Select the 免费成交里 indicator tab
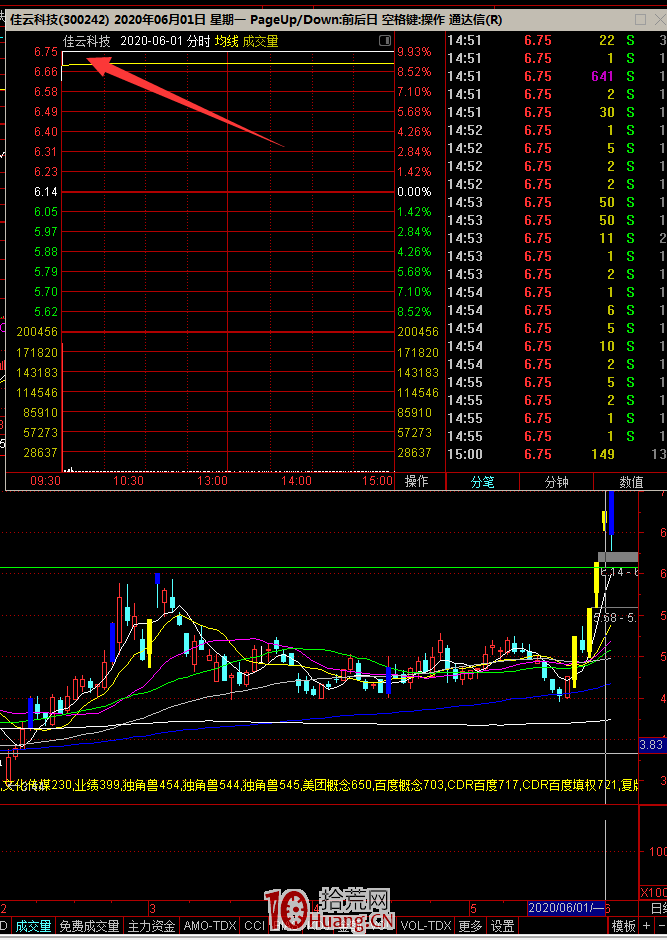Image resolution: width=667 pixels, height=940 pixels. point(89,926)
